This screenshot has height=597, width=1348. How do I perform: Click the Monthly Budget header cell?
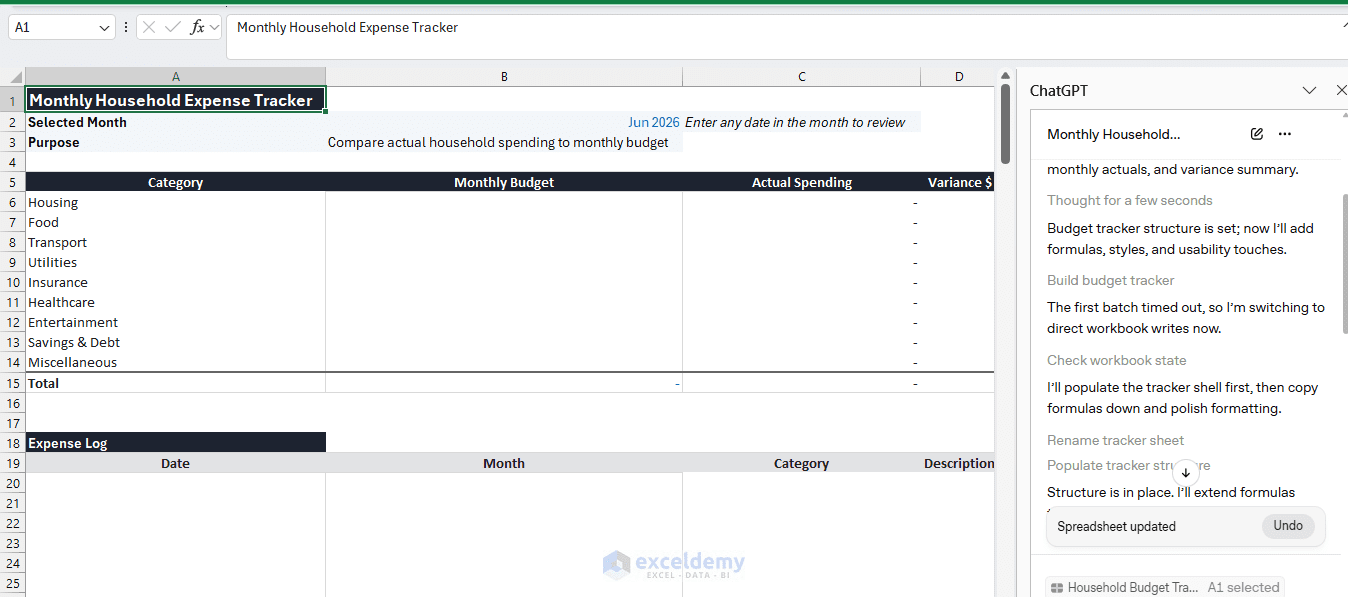tap(504, 182)
